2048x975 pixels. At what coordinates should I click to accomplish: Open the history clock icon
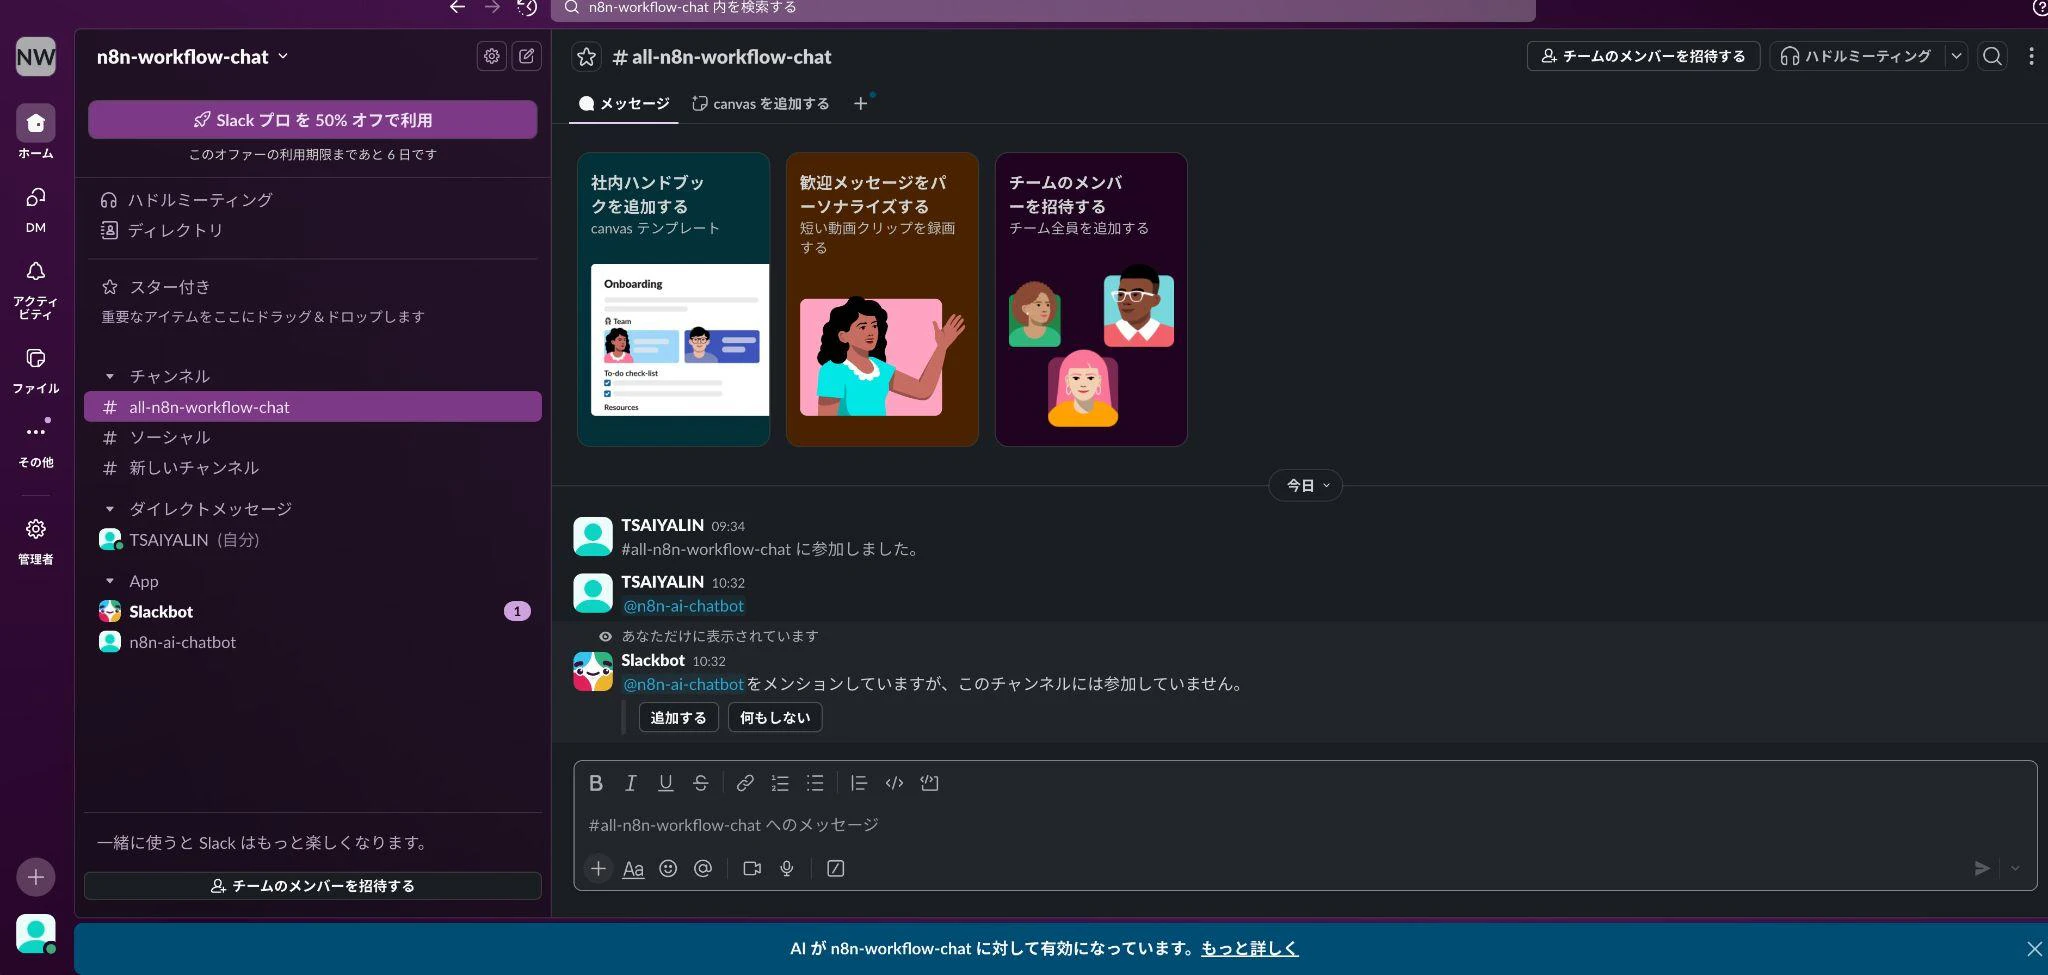tap(527, 7)
